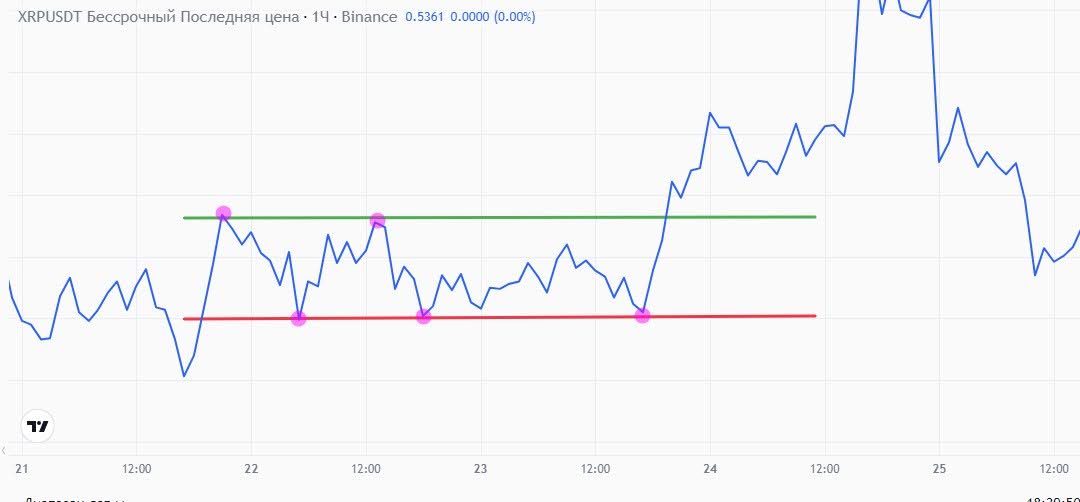Click the TradingView logo badge
The height and width of the screenshot is (502, 1080).
37,426
